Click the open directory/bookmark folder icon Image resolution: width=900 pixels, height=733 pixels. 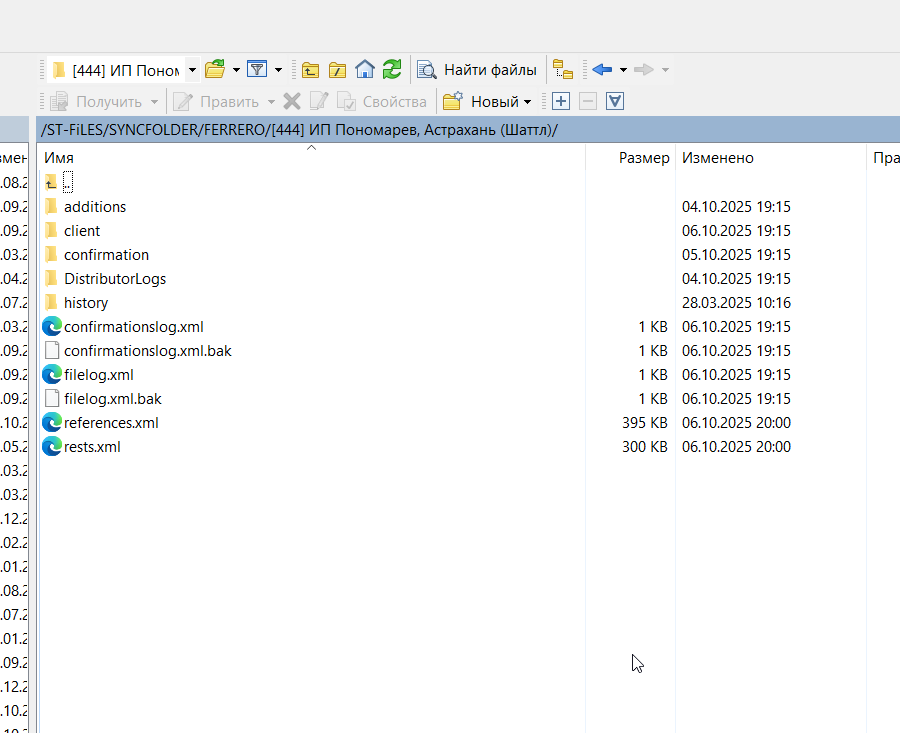[x=215, y=69]
